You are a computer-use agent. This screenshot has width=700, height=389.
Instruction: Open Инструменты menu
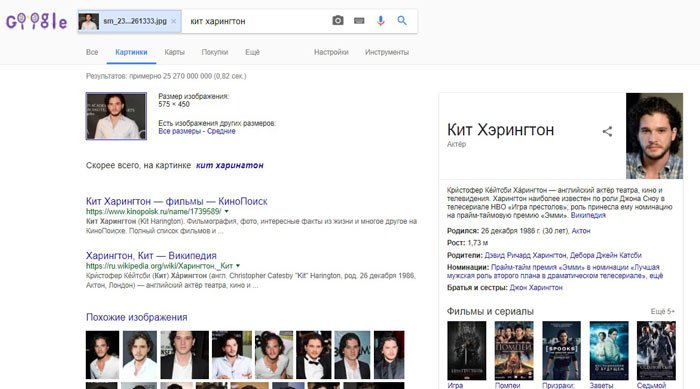tap(387, 52)
